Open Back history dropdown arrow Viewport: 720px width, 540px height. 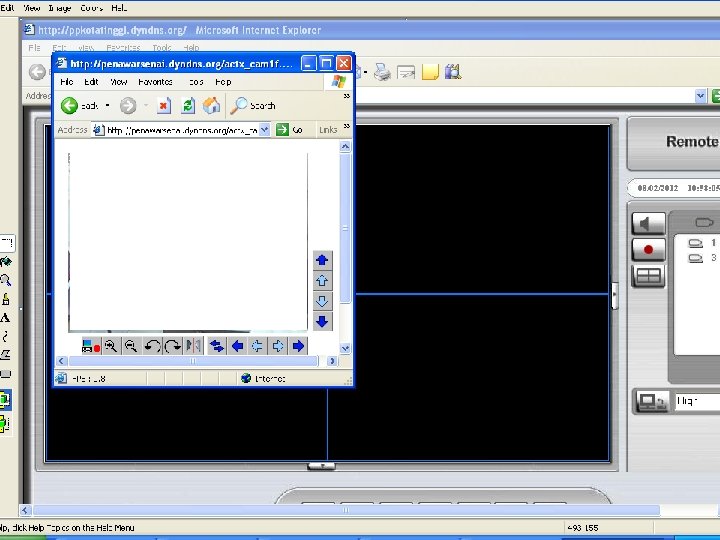(x=107, y=106)
